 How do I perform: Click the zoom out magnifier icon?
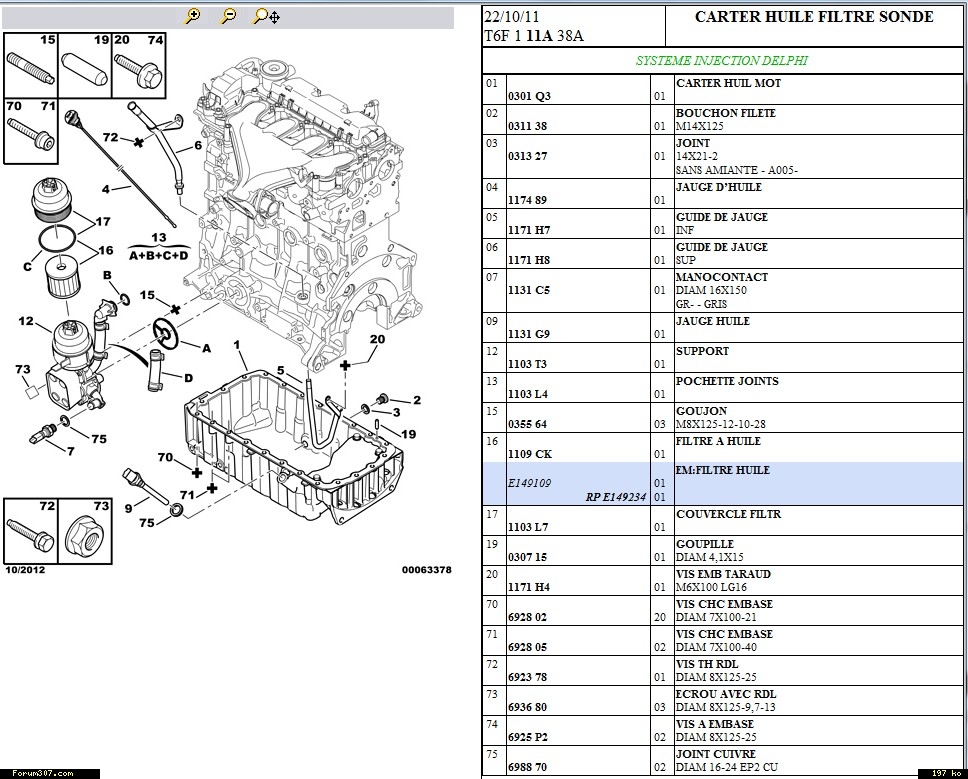click(x=228, y=15)
